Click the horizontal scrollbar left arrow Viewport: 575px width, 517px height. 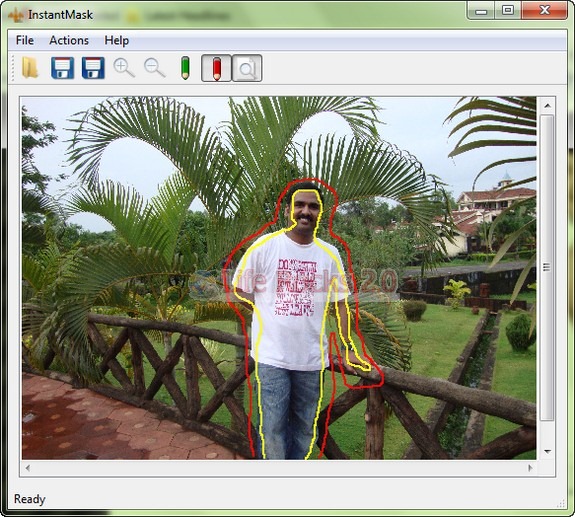click(28, 468)
